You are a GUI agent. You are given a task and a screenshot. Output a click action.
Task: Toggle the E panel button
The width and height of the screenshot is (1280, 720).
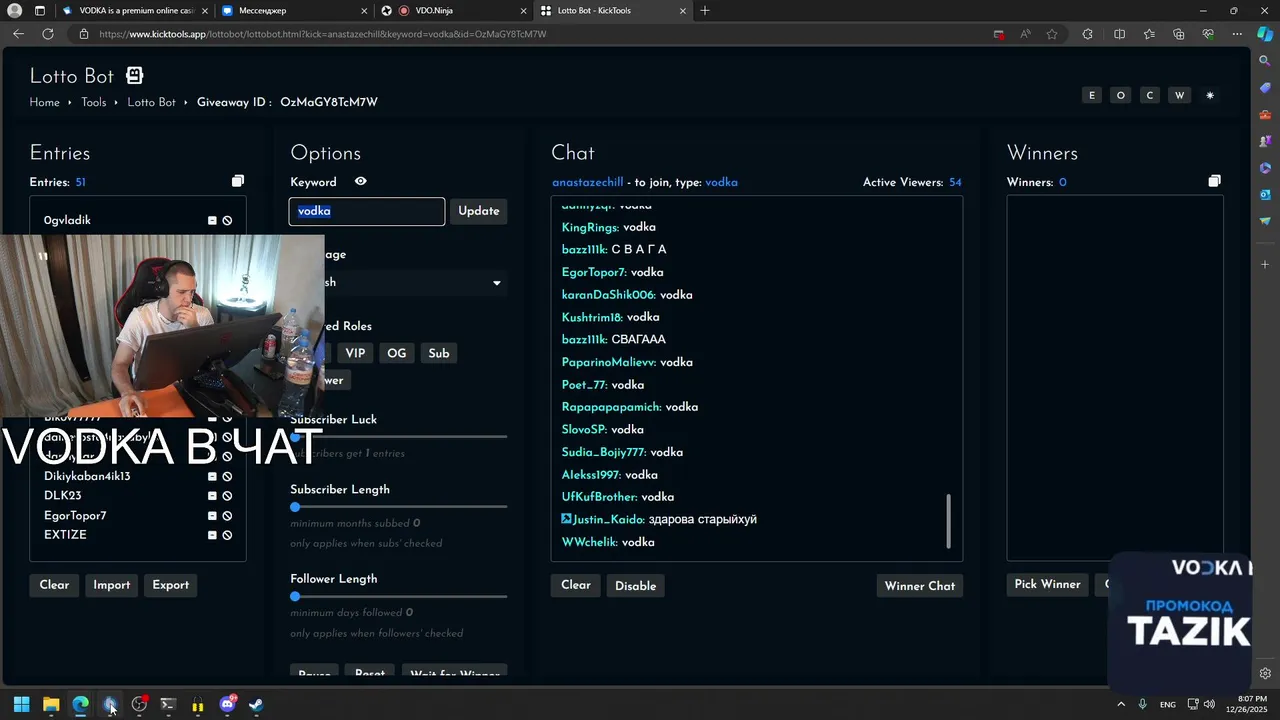point(1092,95)
